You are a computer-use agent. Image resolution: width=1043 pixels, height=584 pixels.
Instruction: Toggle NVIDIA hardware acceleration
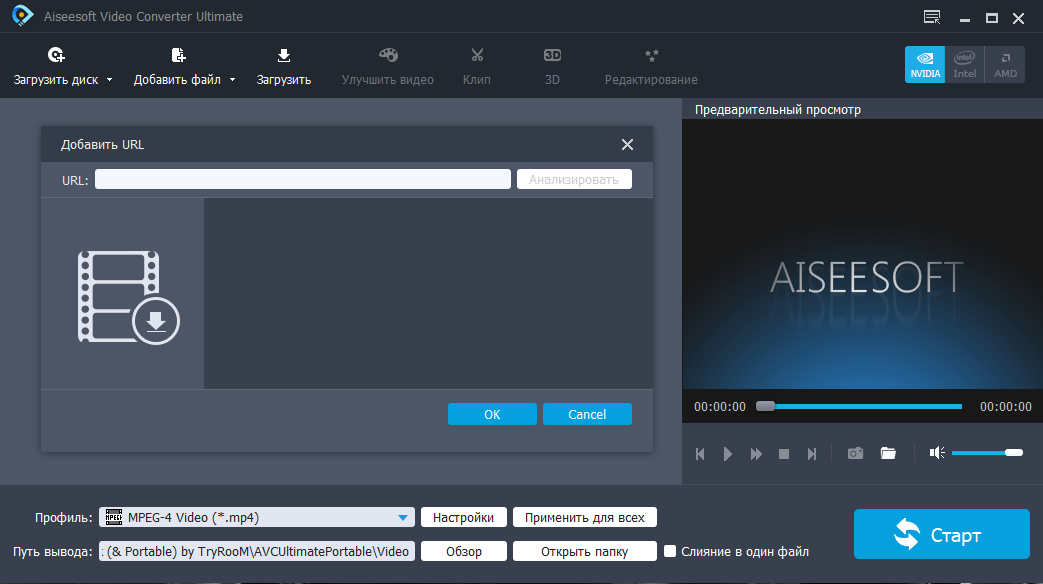pyautogui.click(x=925, y=65)
